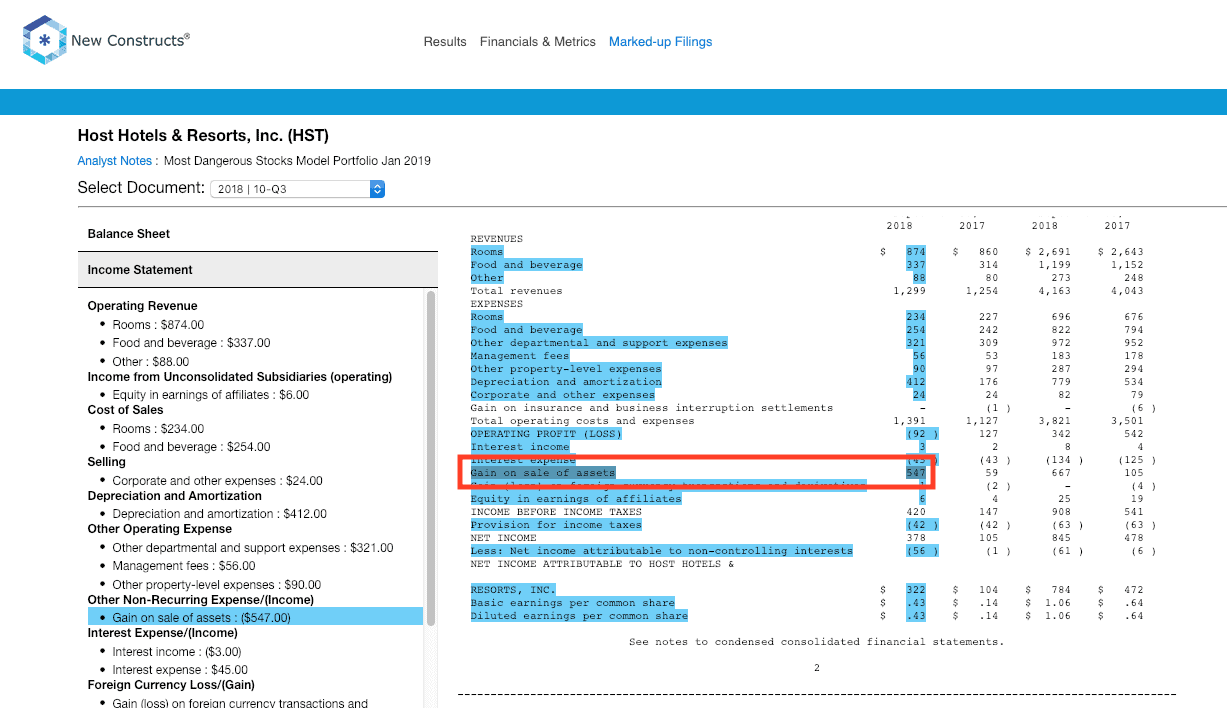Click the highlighted 412 depreciation value
This screenshot has width=1227, height=708.
(x=916, y=382)
